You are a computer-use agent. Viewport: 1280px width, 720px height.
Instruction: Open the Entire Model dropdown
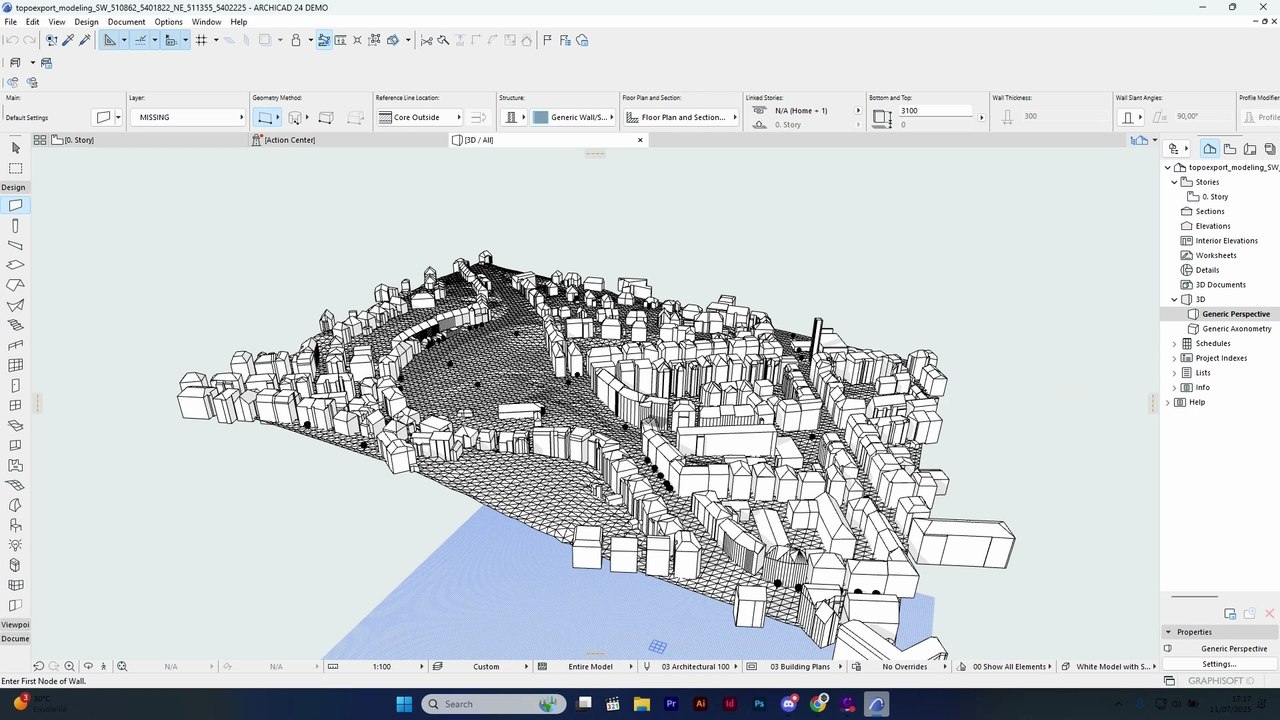[590, 666]
